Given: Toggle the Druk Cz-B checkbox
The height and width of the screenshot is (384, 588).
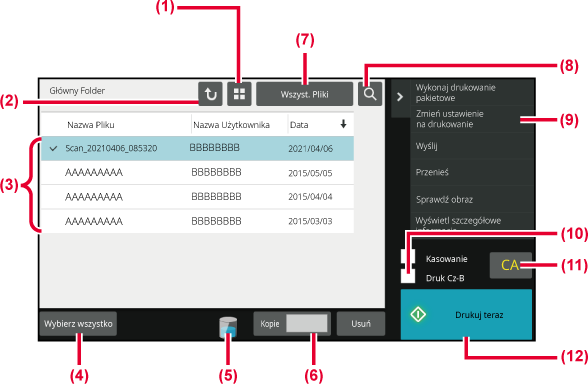Looking at the screenshot, I should point(408,277).
